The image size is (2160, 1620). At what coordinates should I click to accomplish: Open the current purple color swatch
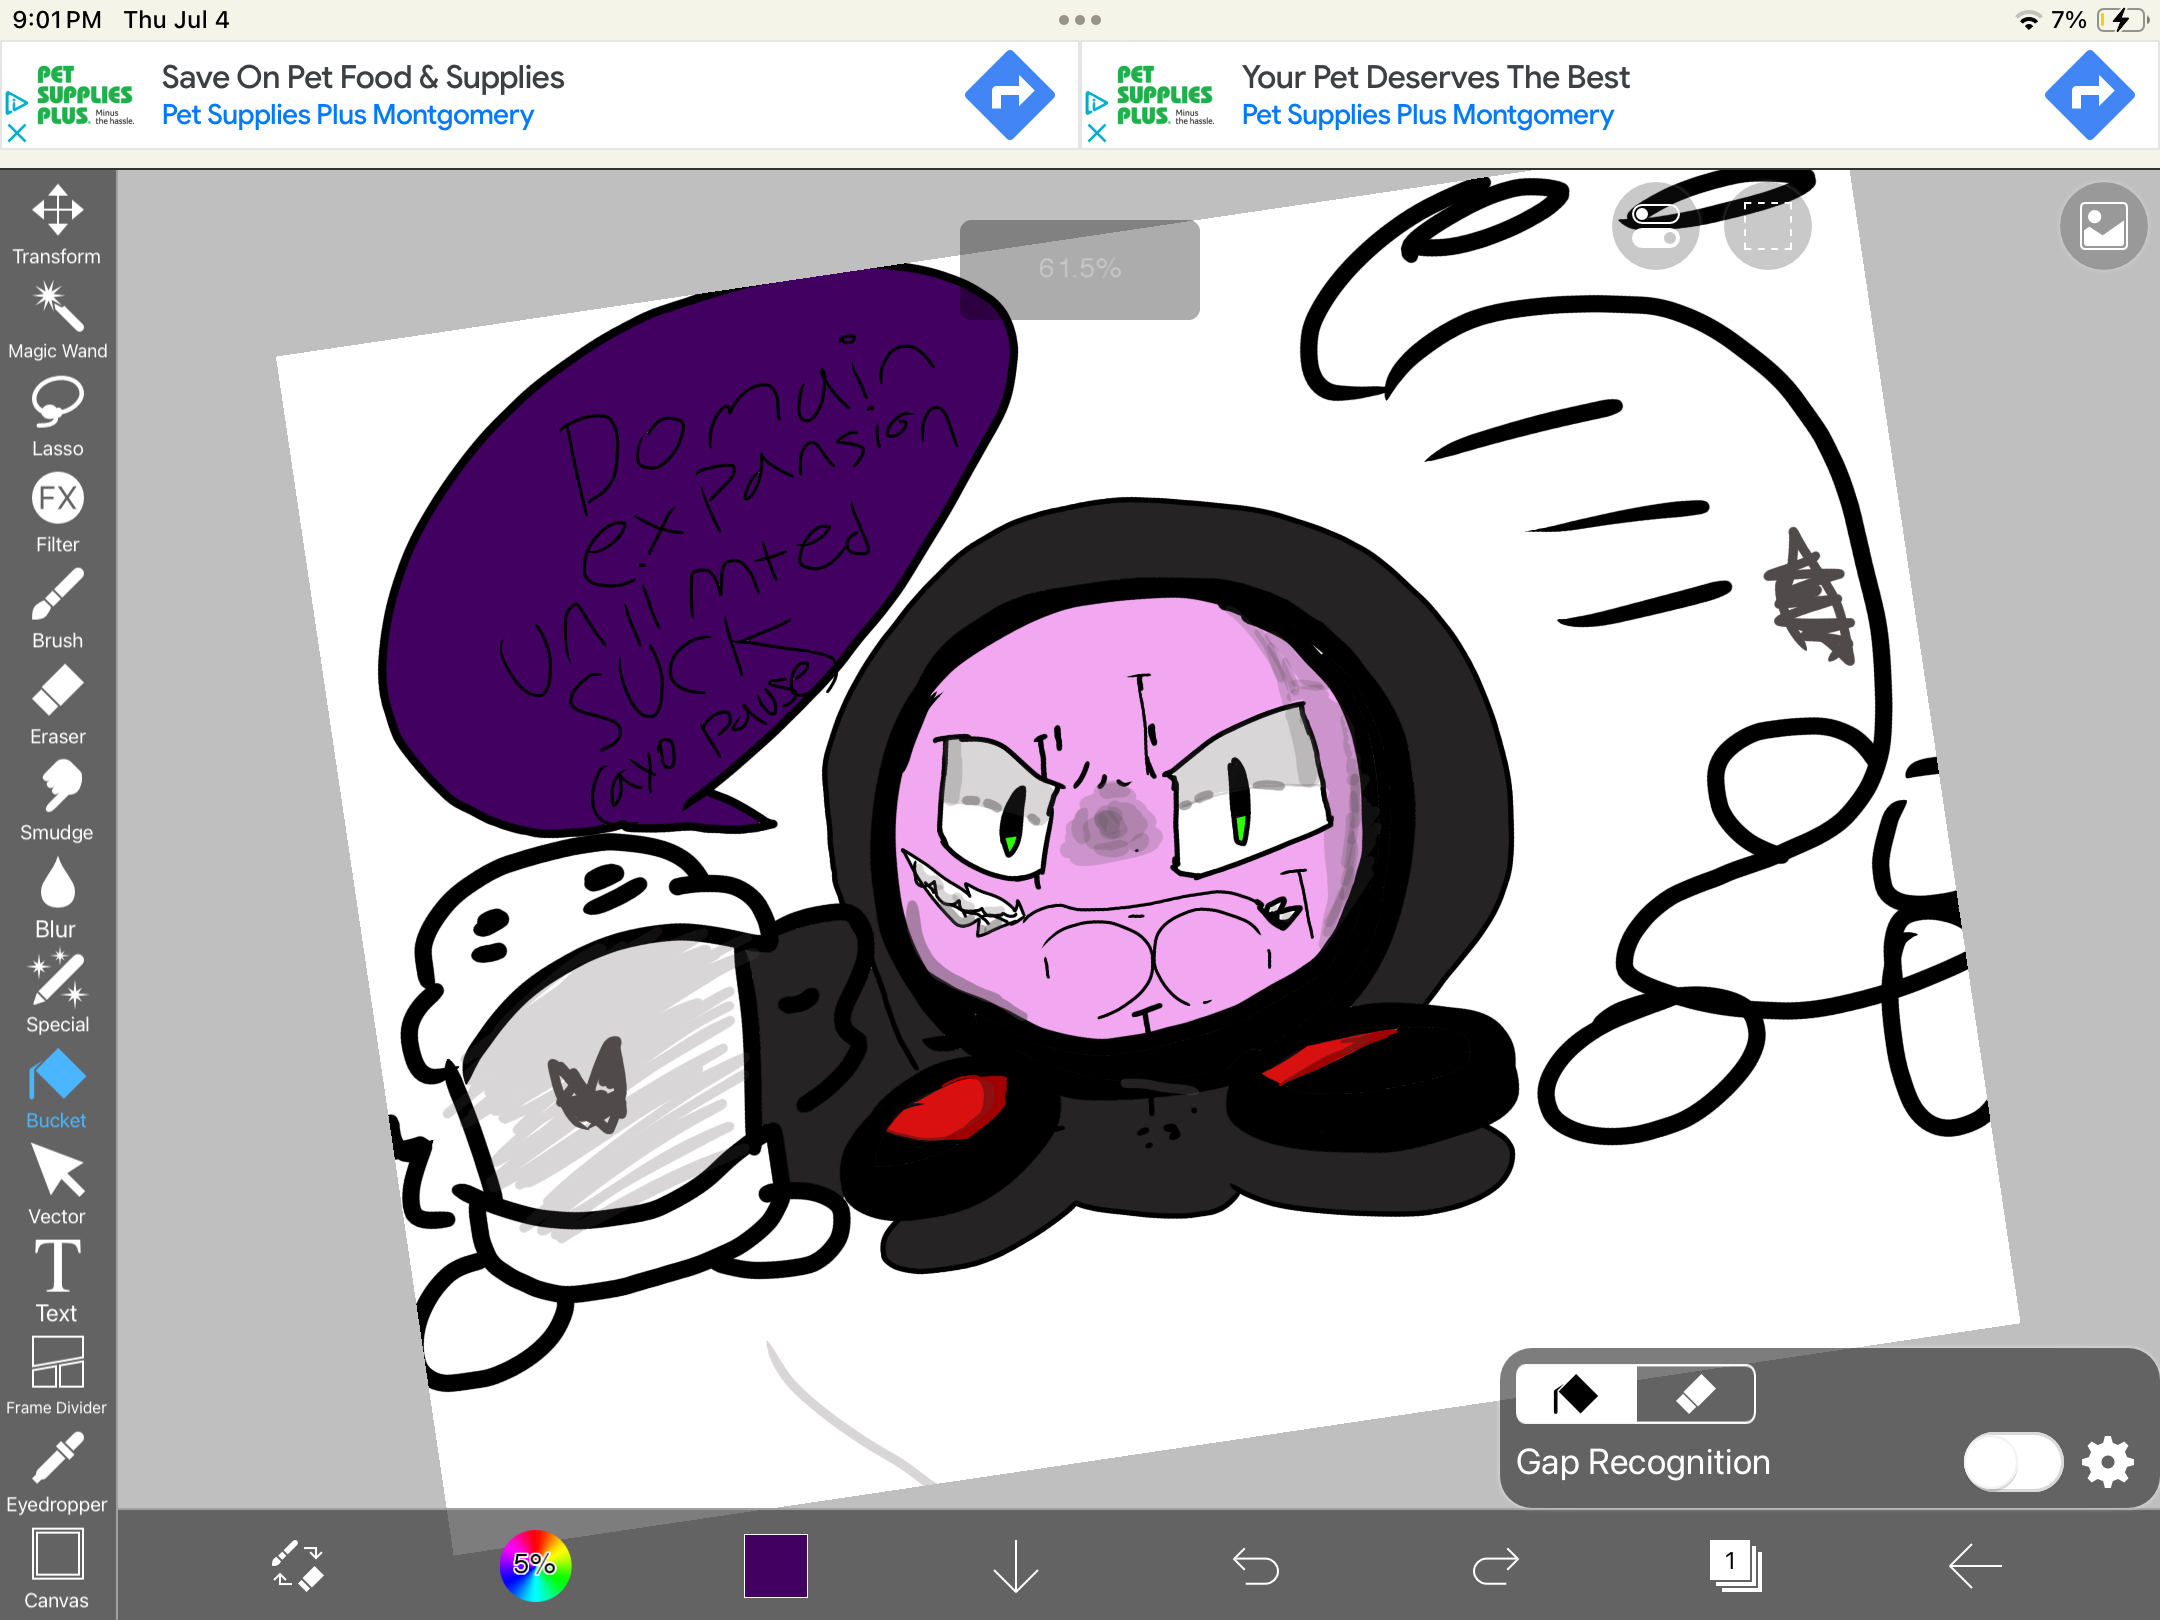tap(776, 1565)
